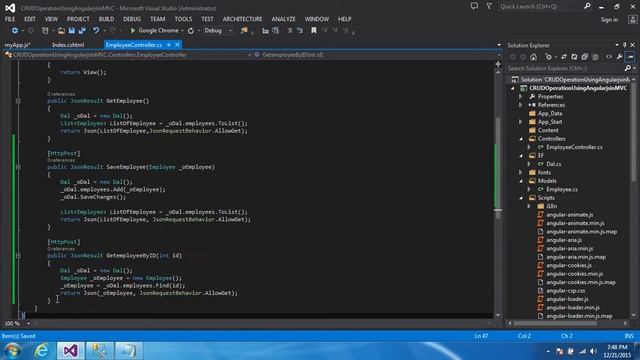Open the member dropdown showing GetemployeeByID
The width and height of the screenshot is (640, 360).
499,55
